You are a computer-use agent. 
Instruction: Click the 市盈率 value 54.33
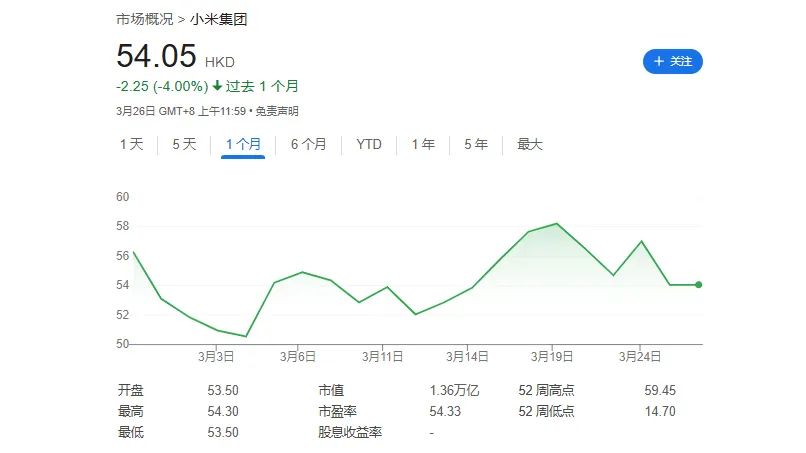pos(445,411)
